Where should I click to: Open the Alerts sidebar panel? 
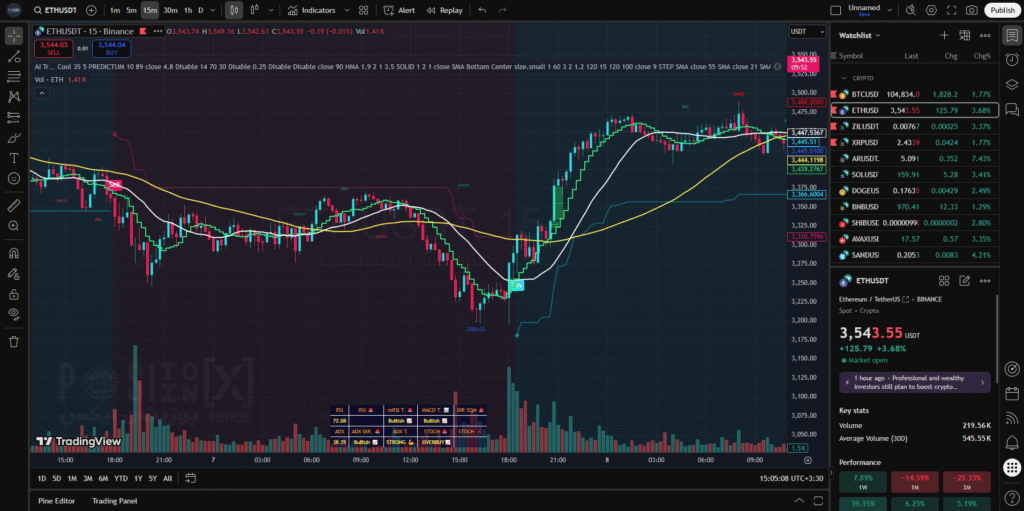click(x=1012, y=59)
